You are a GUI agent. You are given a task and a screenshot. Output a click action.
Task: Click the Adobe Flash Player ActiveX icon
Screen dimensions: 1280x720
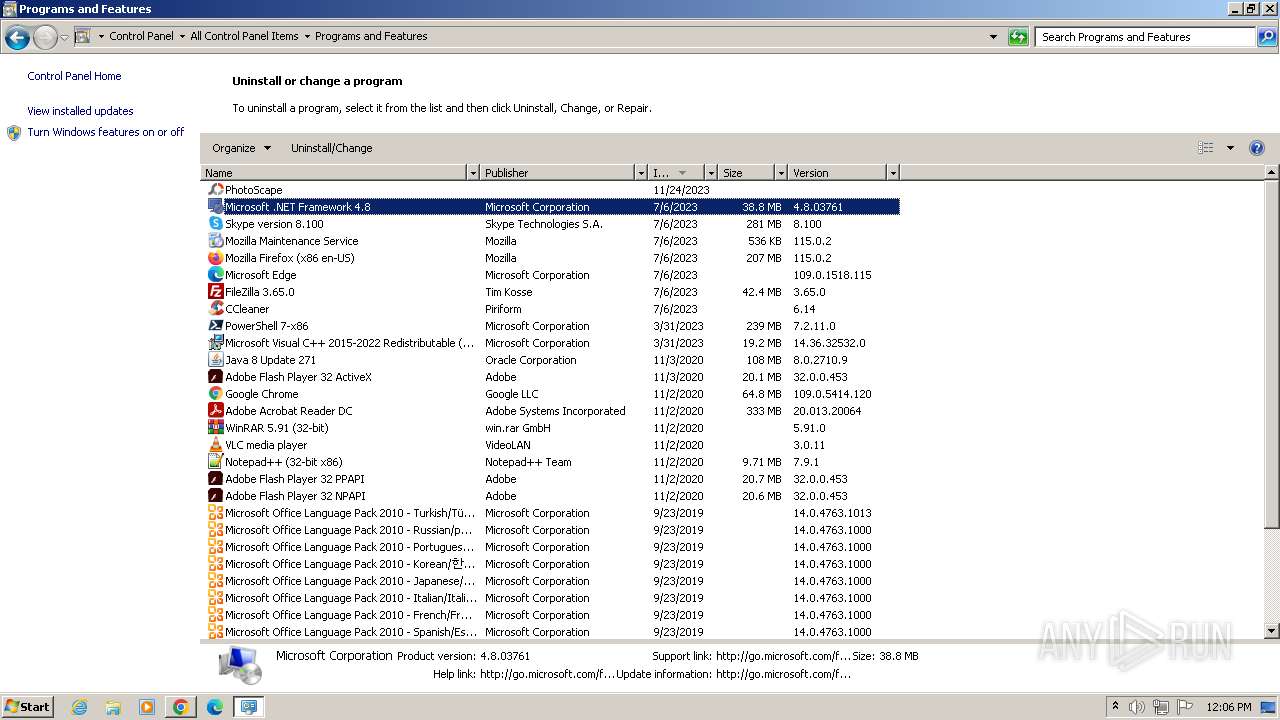click(215, 377)
